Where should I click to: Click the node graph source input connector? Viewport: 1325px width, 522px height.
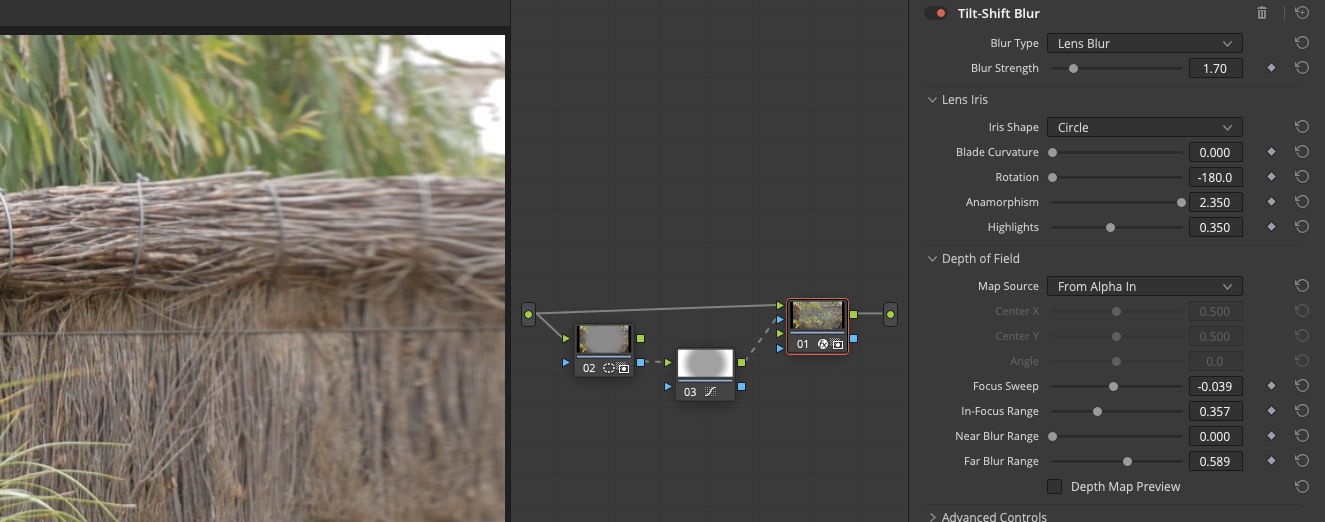(528, 315)
